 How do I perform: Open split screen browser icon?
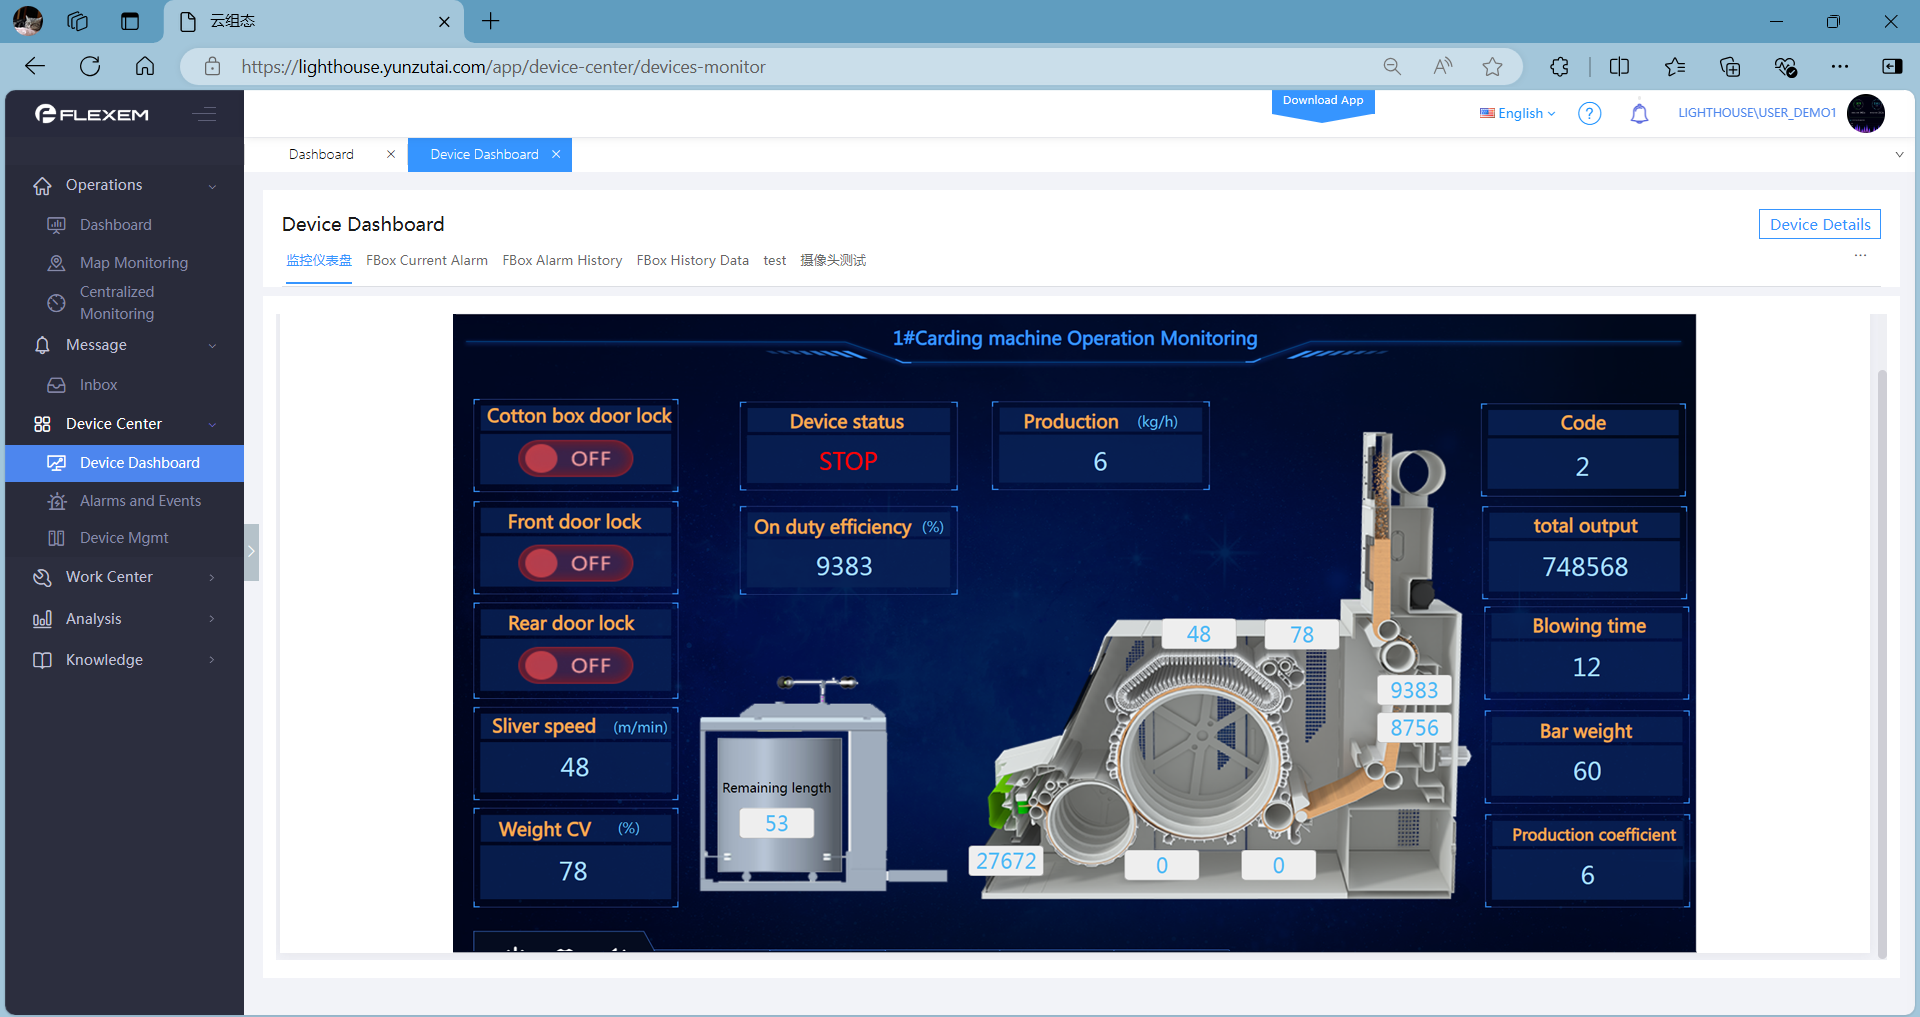(1620, 67)
